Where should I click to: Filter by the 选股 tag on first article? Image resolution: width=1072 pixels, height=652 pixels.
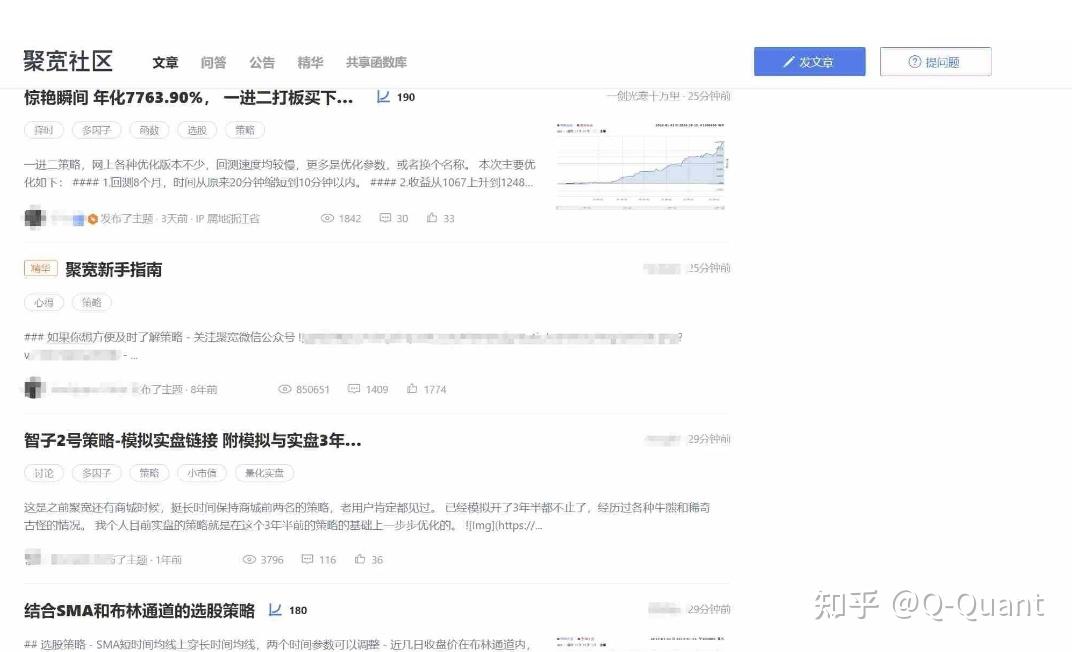(x=197, y=129)
